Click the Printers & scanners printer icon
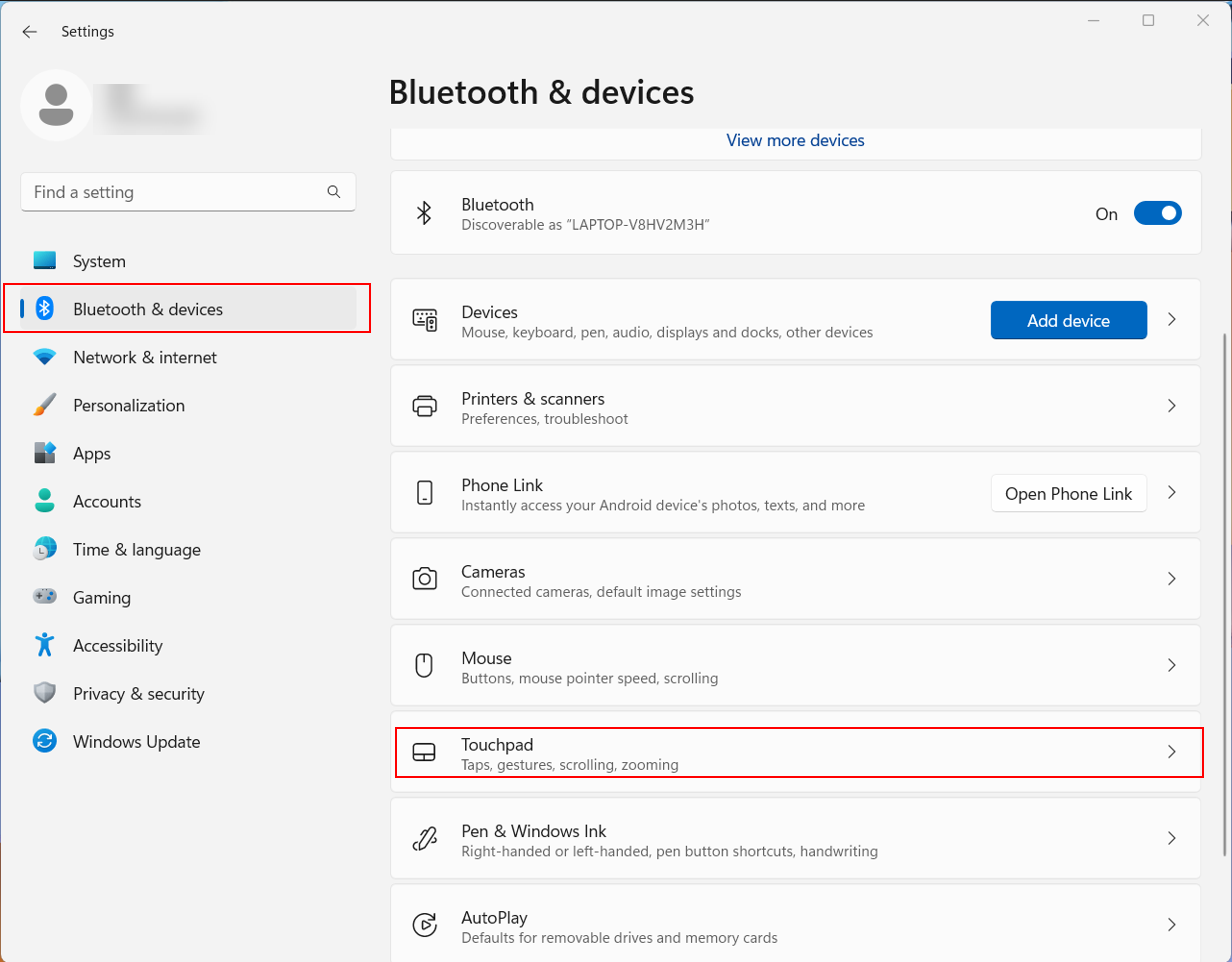This screenshot has width=1232, height=962. click(424, 406)
